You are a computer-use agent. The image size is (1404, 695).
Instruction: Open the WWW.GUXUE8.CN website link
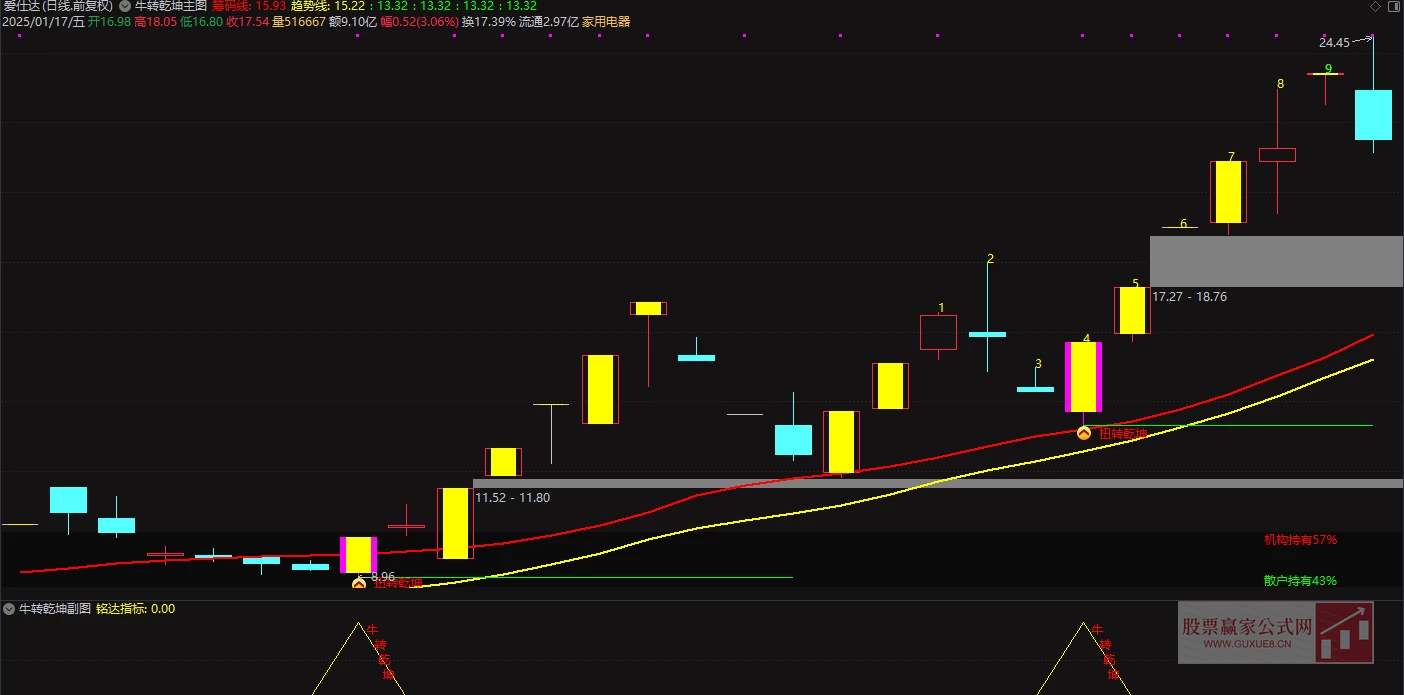(1247, 645)
